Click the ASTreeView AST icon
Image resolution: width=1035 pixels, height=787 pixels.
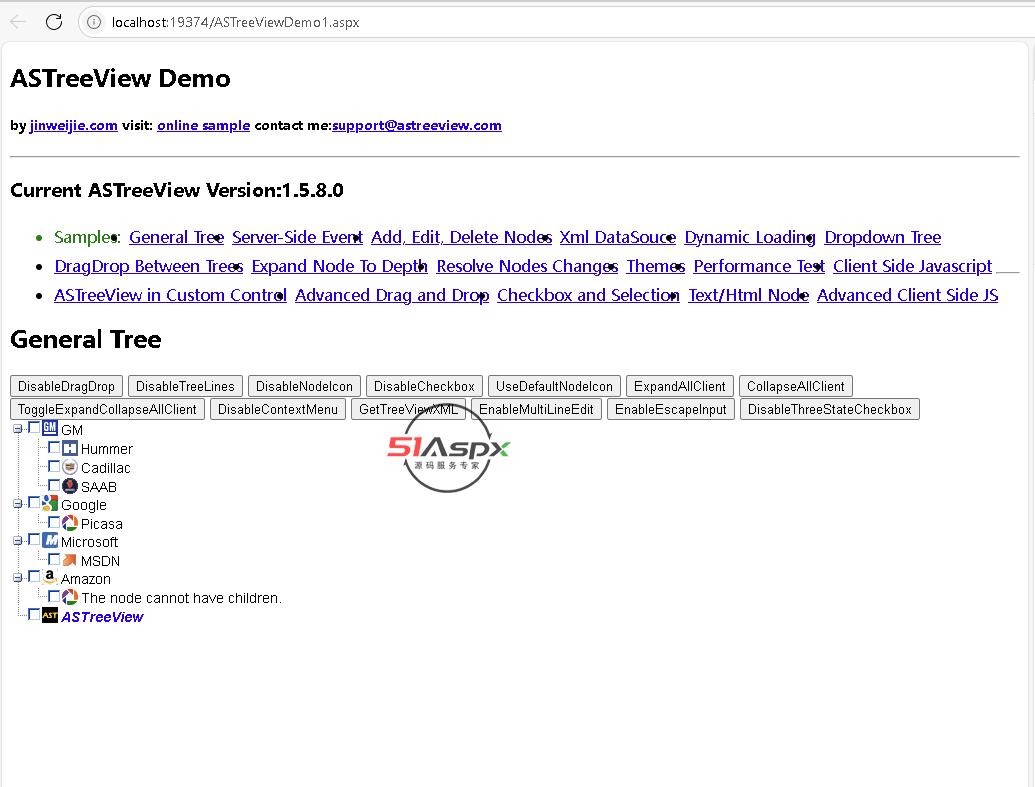click(x=50, y=615)
